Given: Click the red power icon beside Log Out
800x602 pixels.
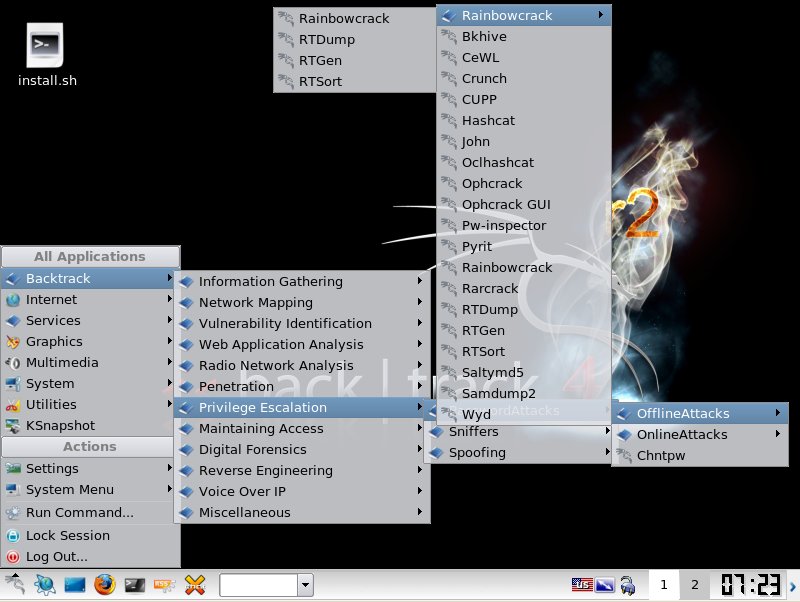Looking at the screenshot, I should pos(13,557).
